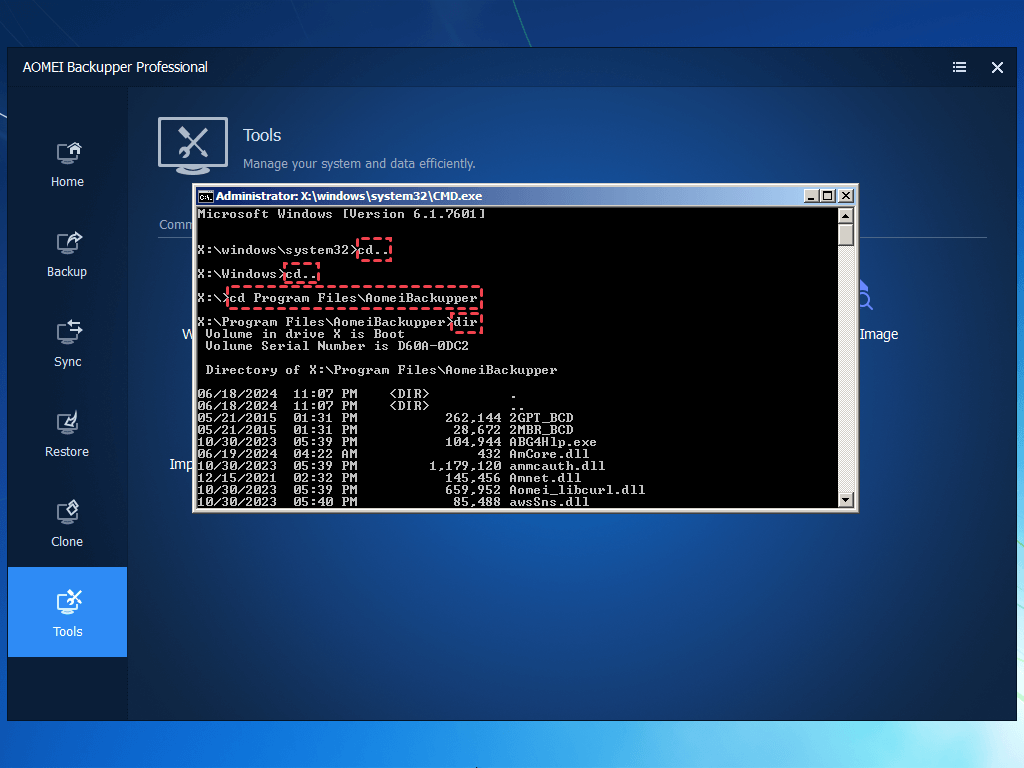Click 'Manage your system and data efficiently.' text
This screenshot has height=768, width=1024.
coord(359,164)
